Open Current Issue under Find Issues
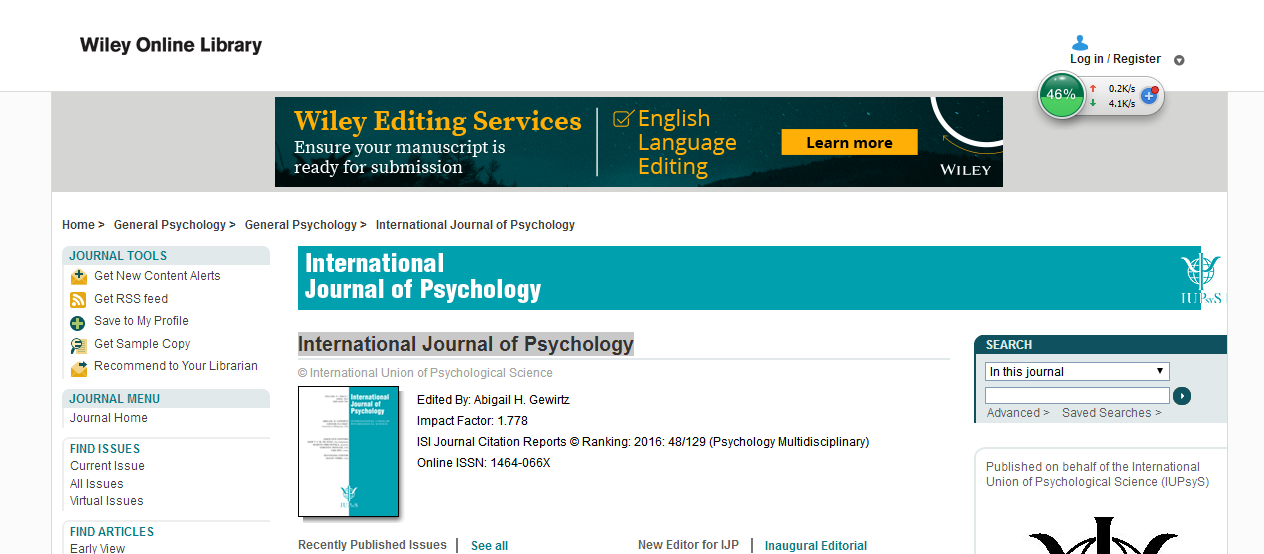1264x554 pixels. click(107, 466)
